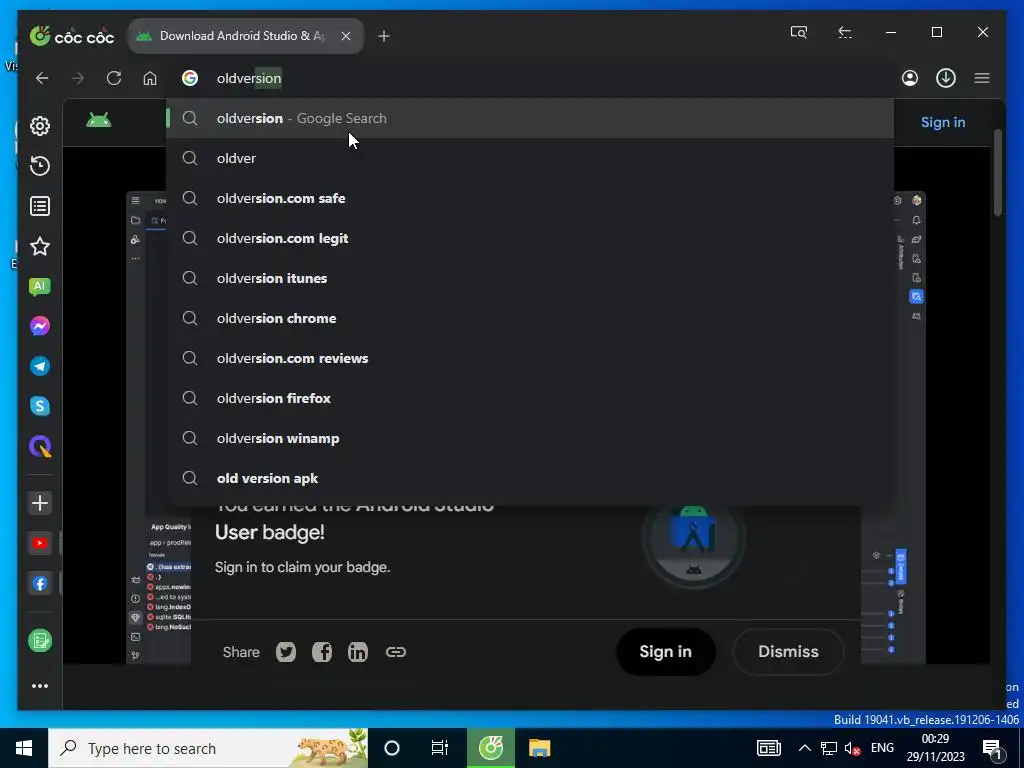This screenshot has height=768, width=1024.
Task: Open bookmarks star in sidebar
Action: click(40, 246)
